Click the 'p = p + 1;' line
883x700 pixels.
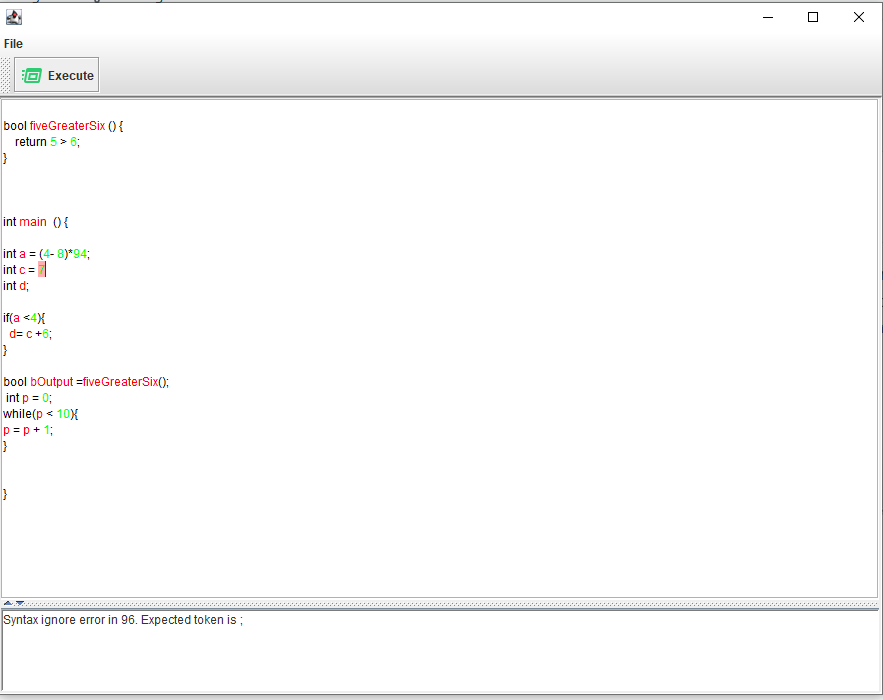click(28, 430)
